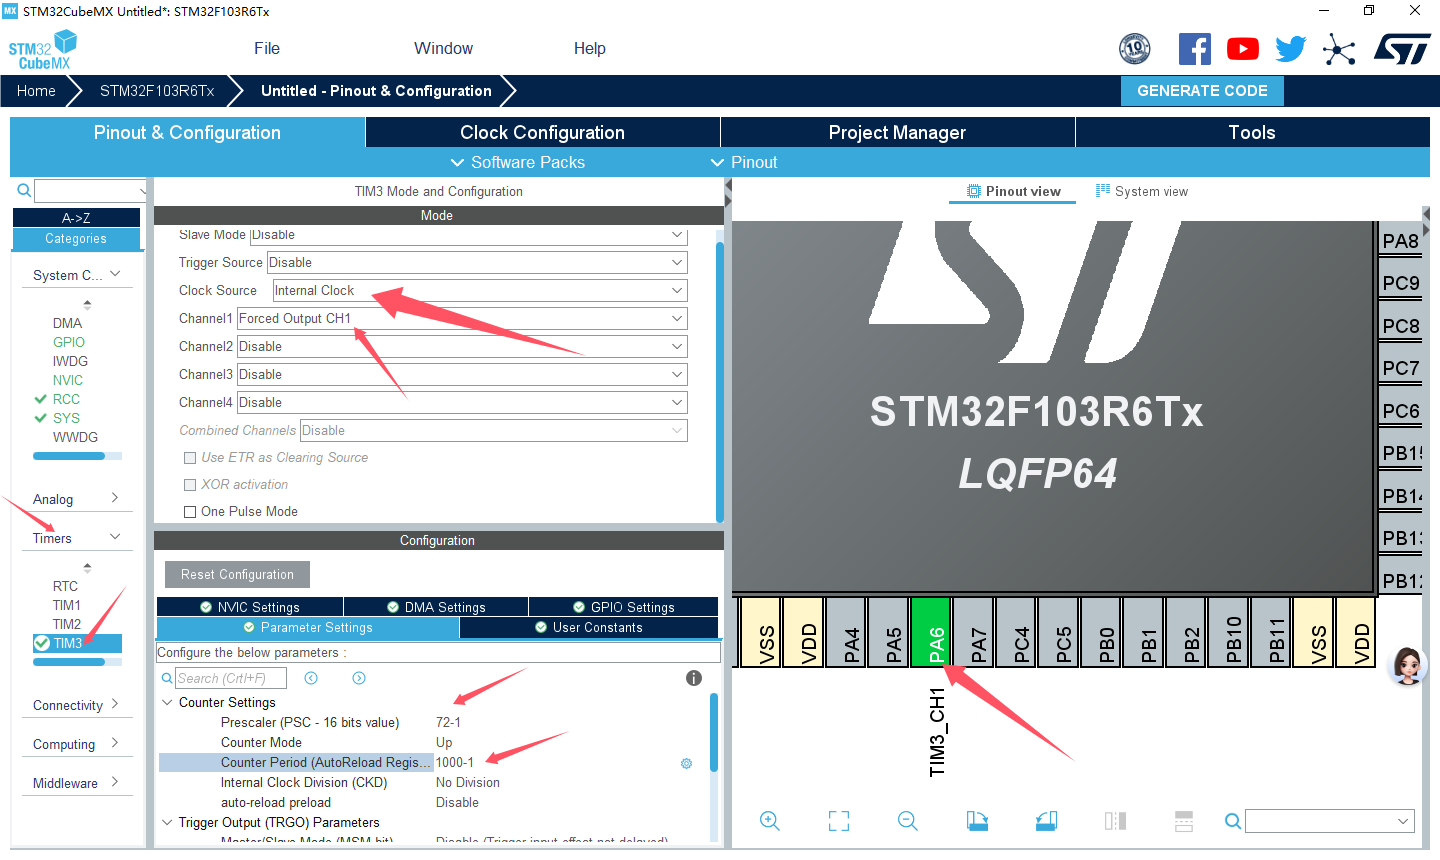Rotate the chip clockwise
This screenshot has width=1440, height=860.
tap(977, 821)
